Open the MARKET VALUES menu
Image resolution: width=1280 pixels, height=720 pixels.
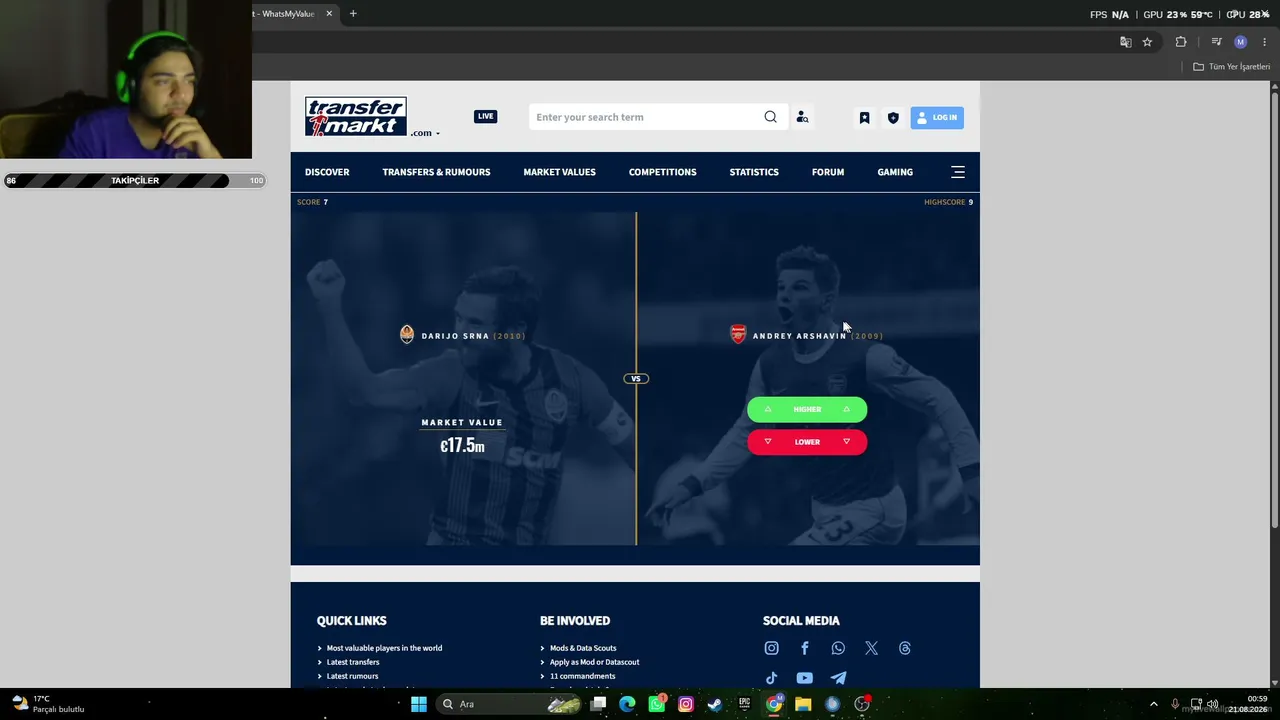click(559, 172)
